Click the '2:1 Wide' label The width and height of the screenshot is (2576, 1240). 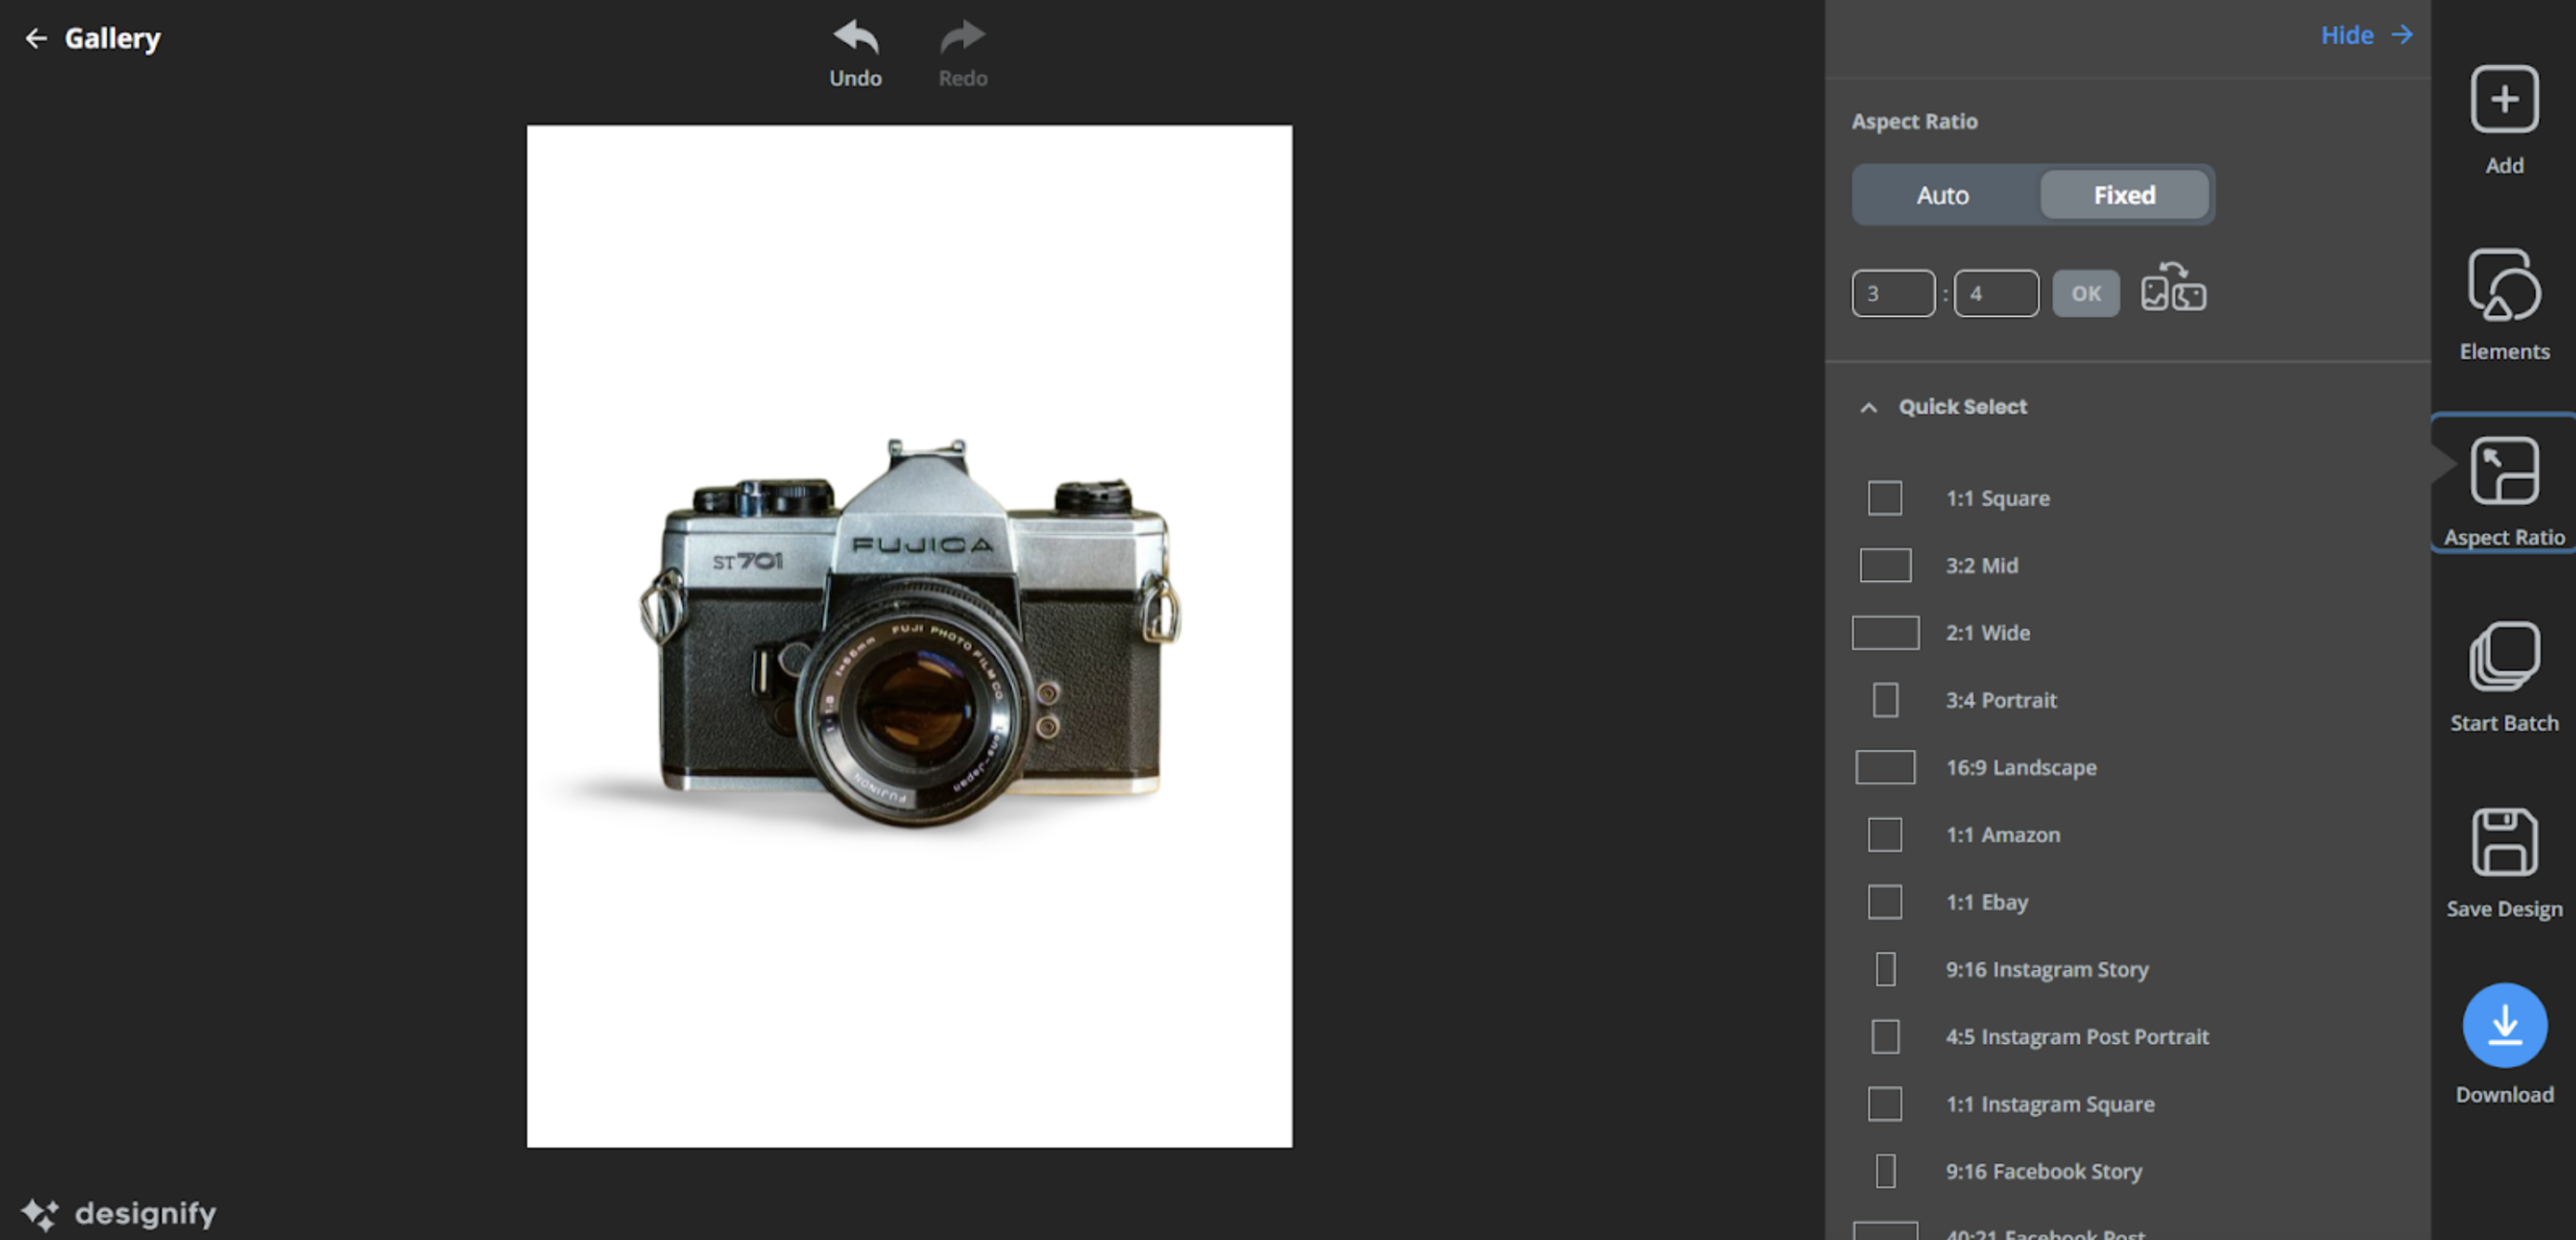coord(1988,633)
